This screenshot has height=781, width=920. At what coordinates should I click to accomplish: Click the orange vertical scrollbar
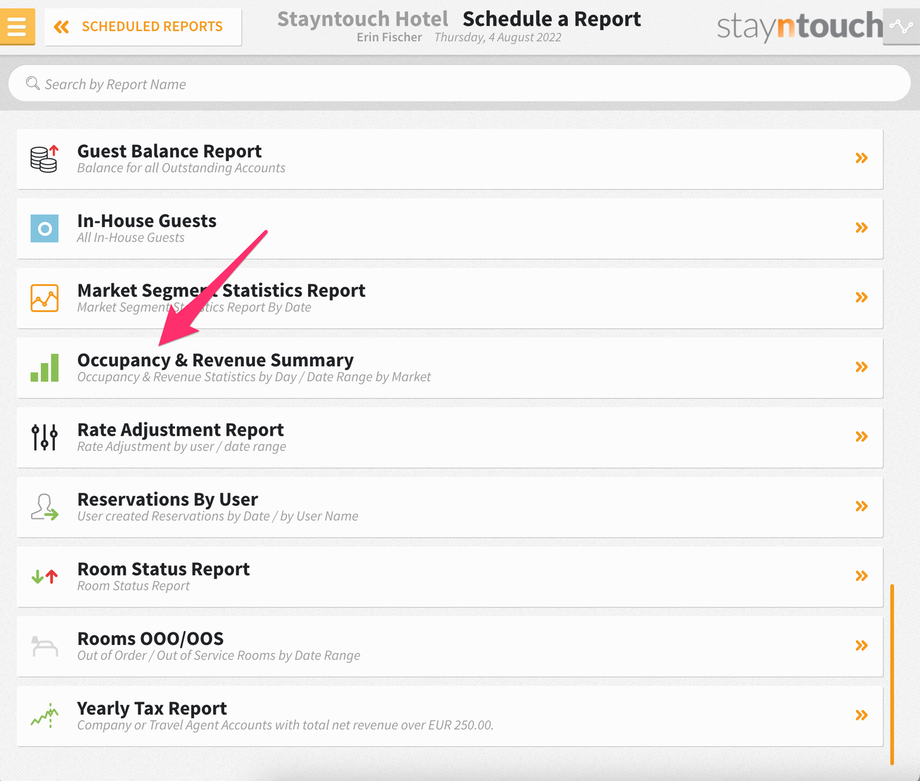(x=892, y=675)
